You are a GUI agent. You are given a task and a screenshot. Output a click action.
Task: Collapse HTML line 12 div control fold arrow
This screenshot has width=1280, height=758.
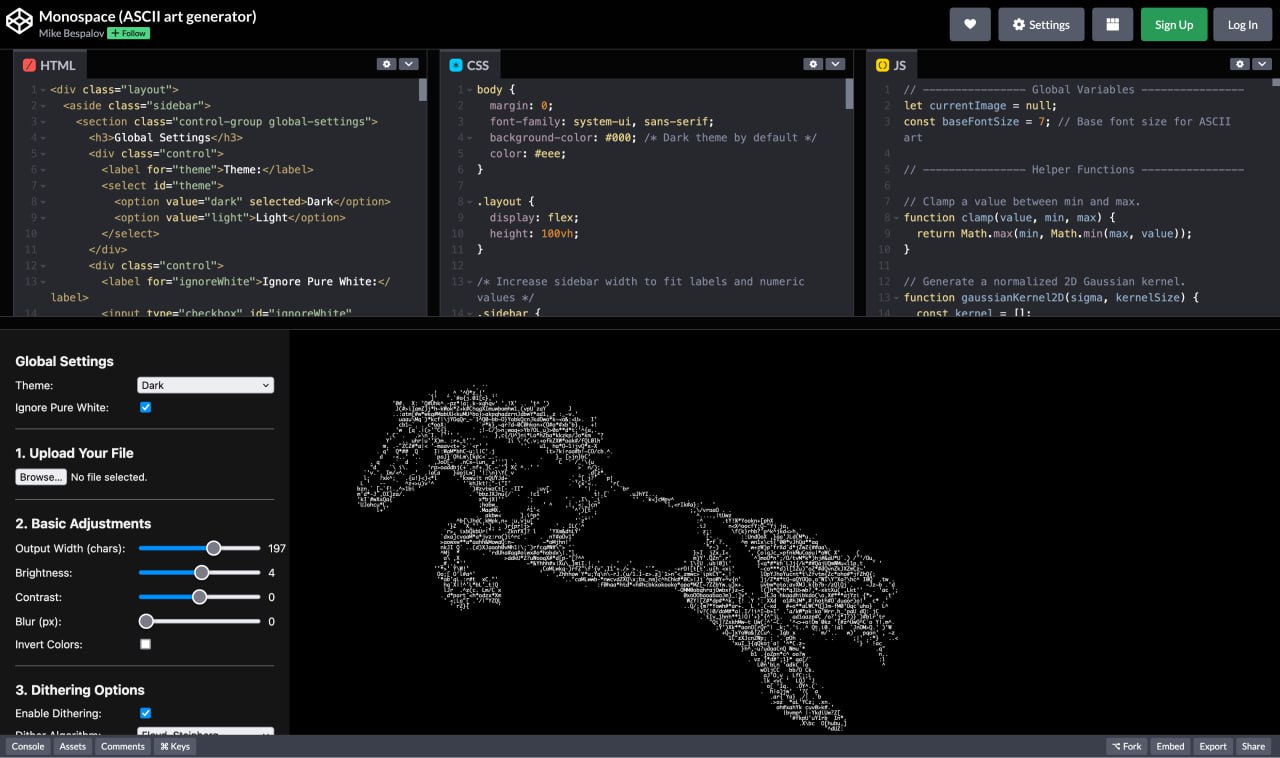44,266
